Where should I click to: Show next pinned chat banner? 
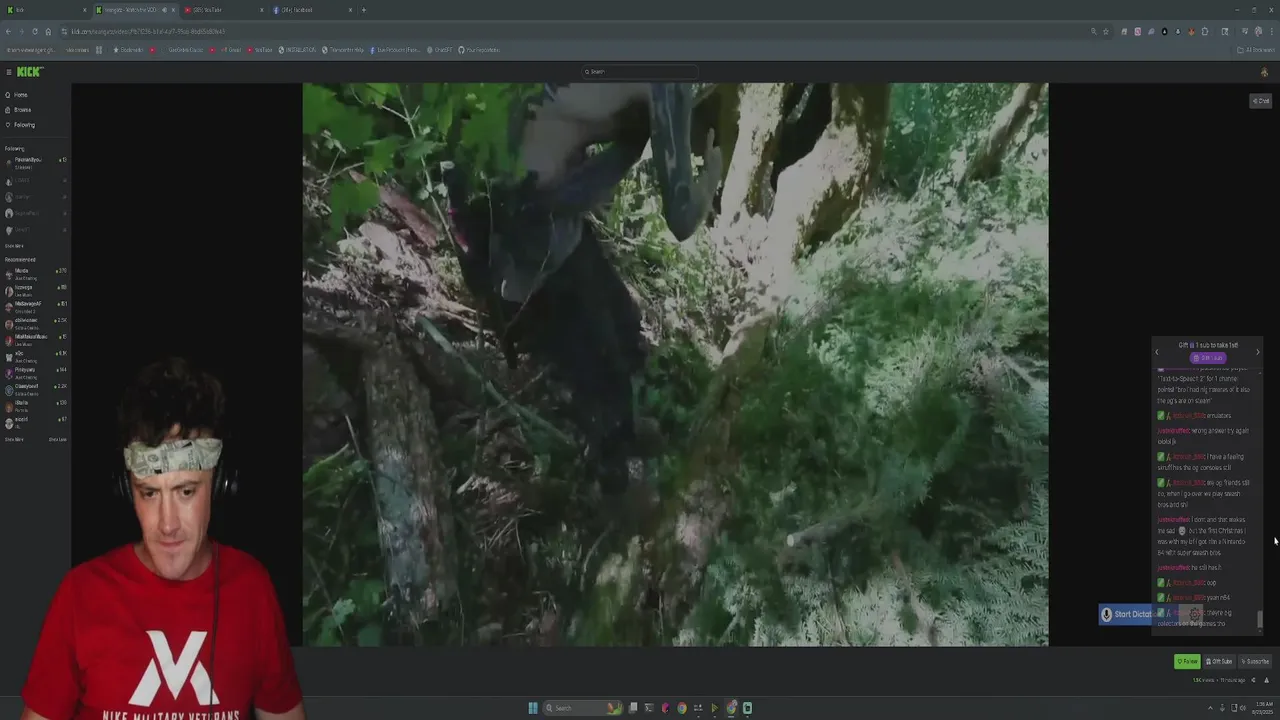[1257, 352]
